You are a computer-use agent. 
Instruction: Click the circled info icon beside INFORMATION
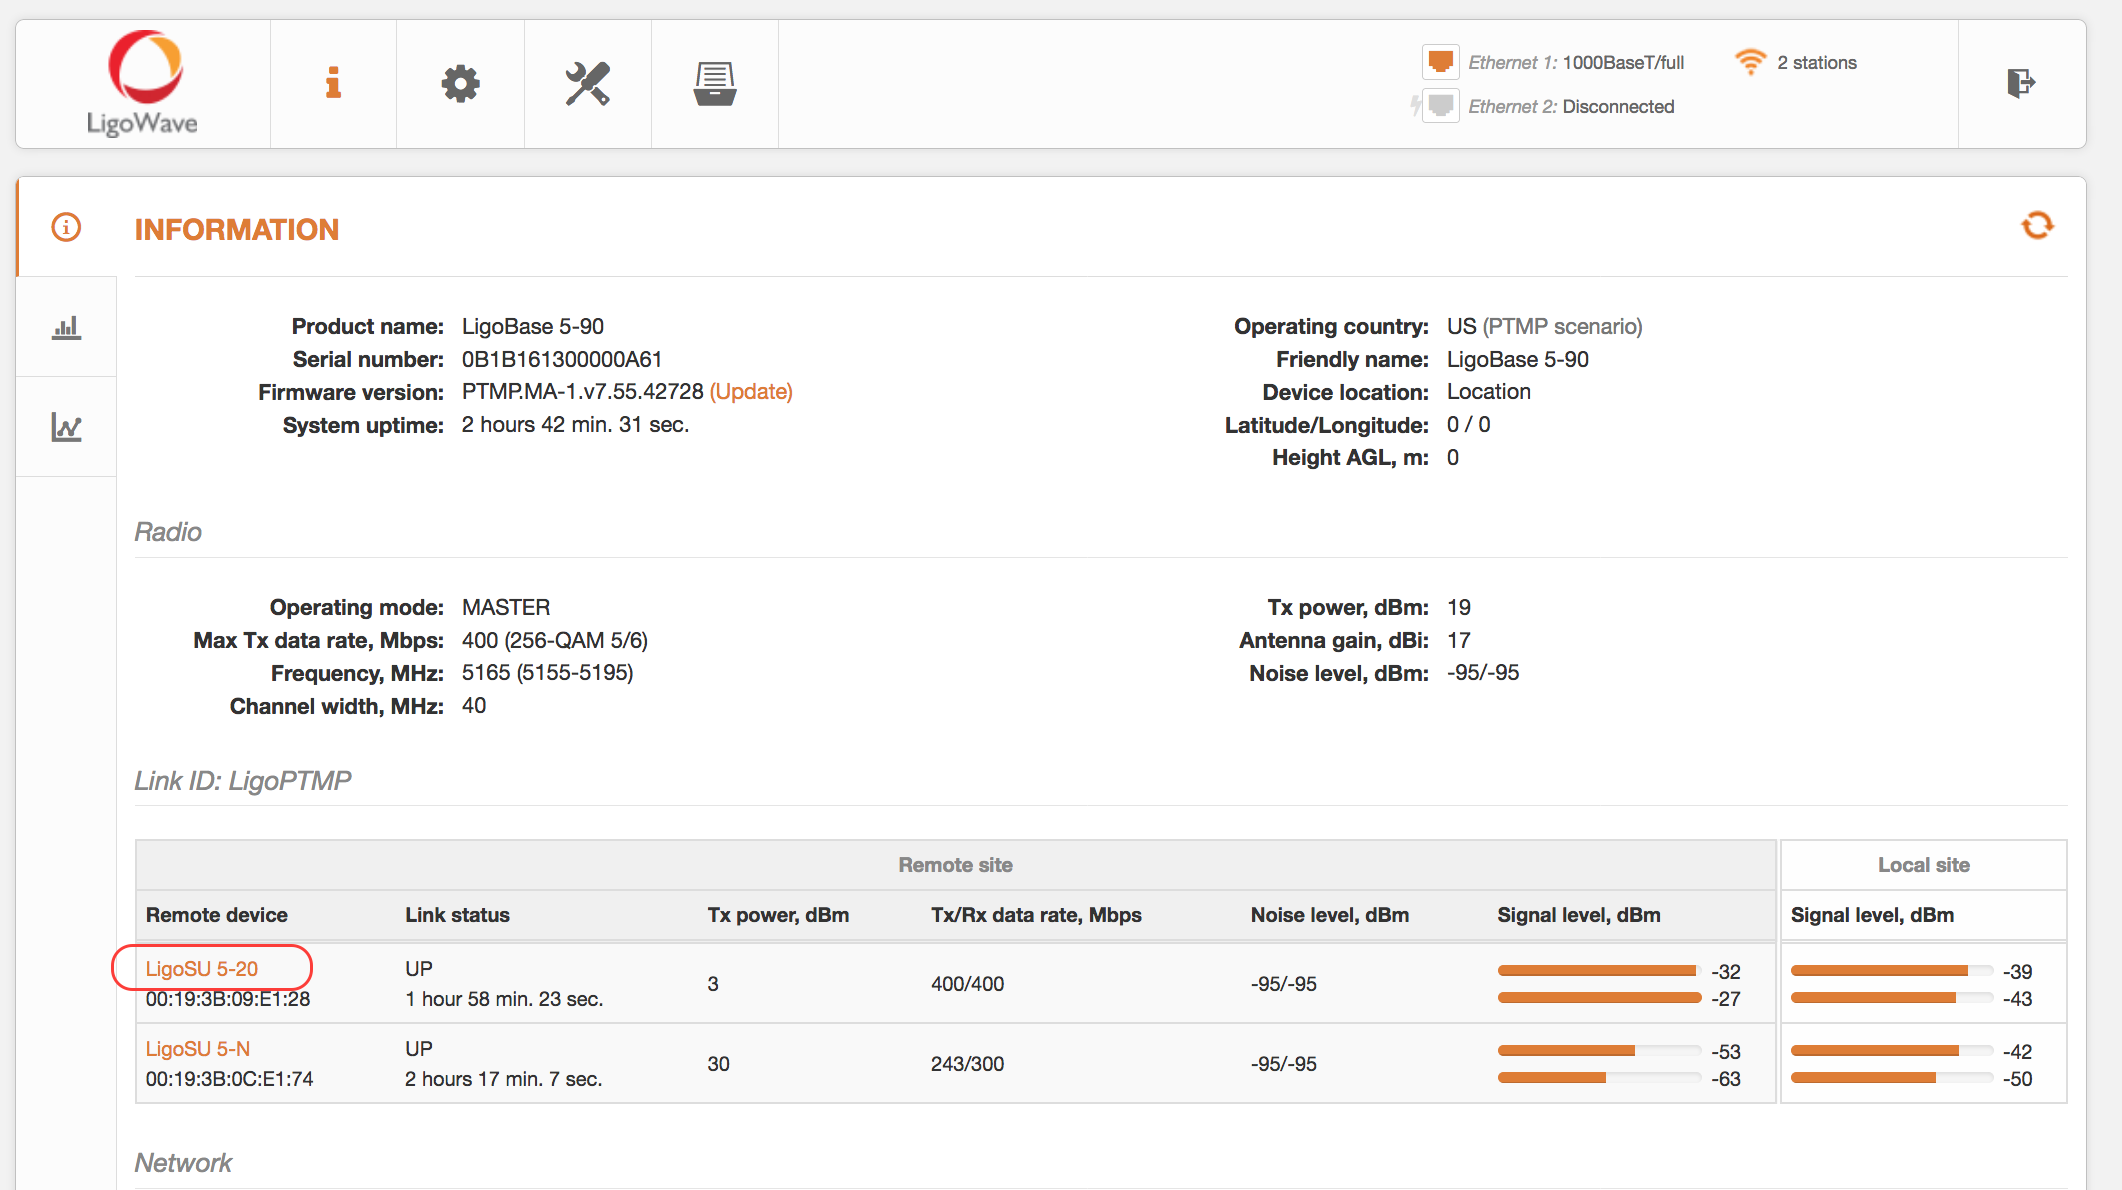tap(66, 227)
